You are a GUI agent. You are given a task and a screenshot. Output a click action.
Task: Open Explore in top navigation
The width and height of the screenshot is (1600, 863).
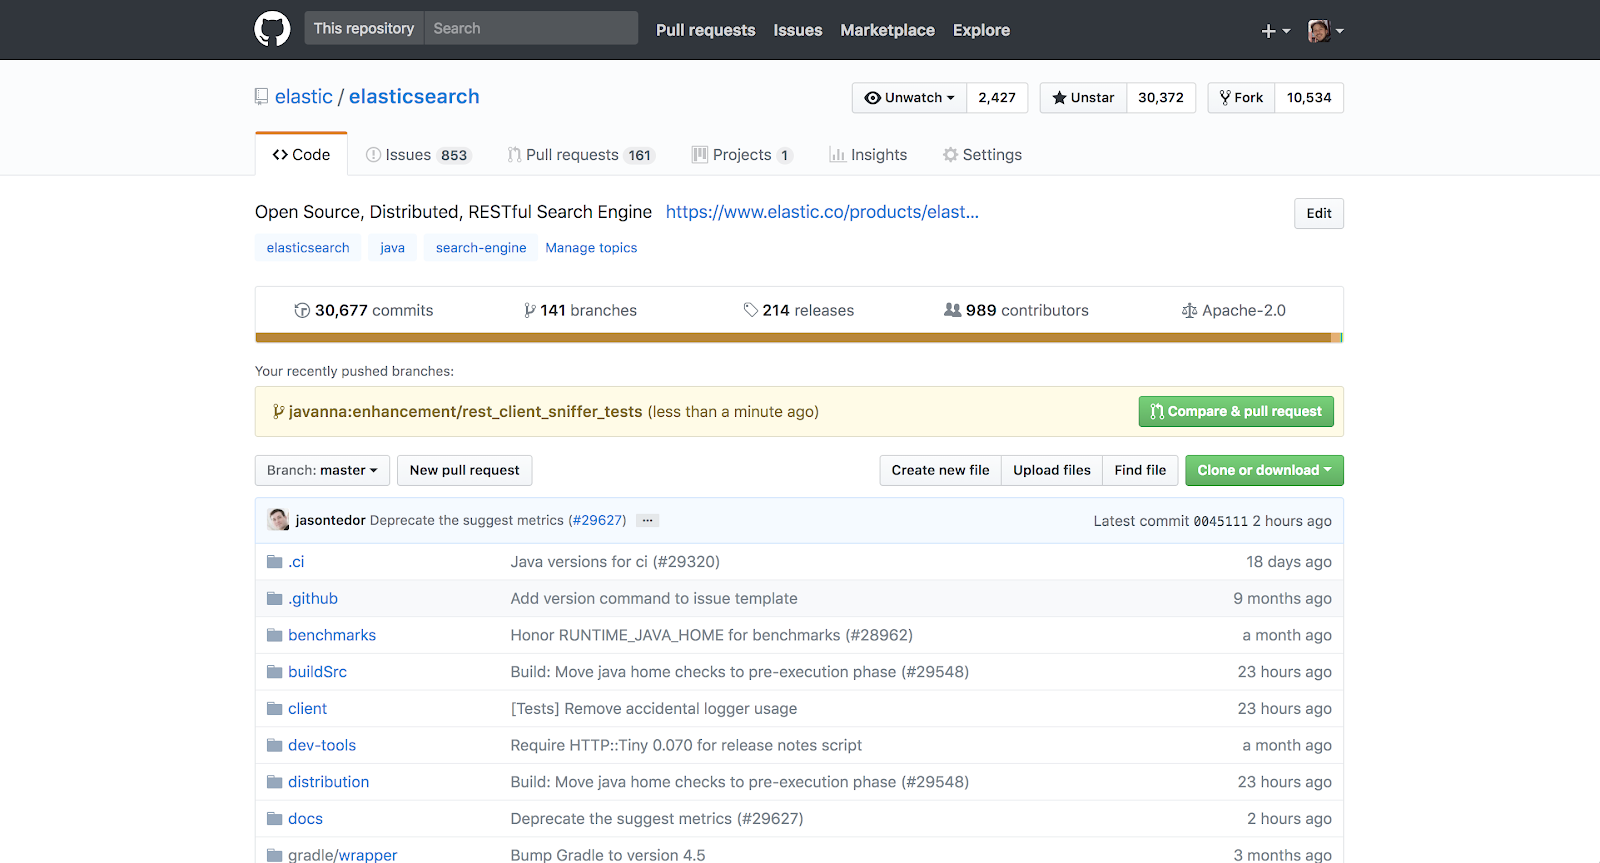(x=981, y=30)
